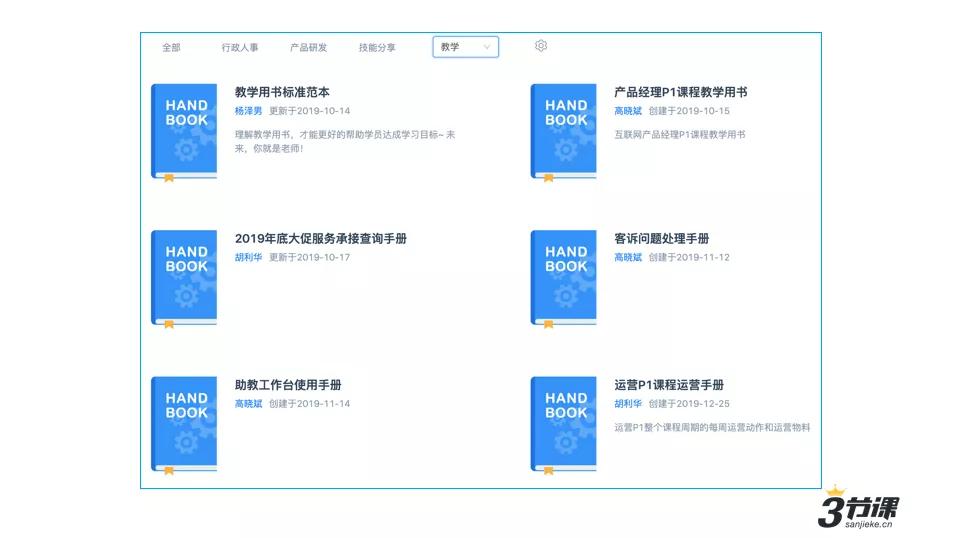Open 助教工作台使用手册 handbook cover
Image resolution: width=957 pixels, height=538 pixels.
184,426
